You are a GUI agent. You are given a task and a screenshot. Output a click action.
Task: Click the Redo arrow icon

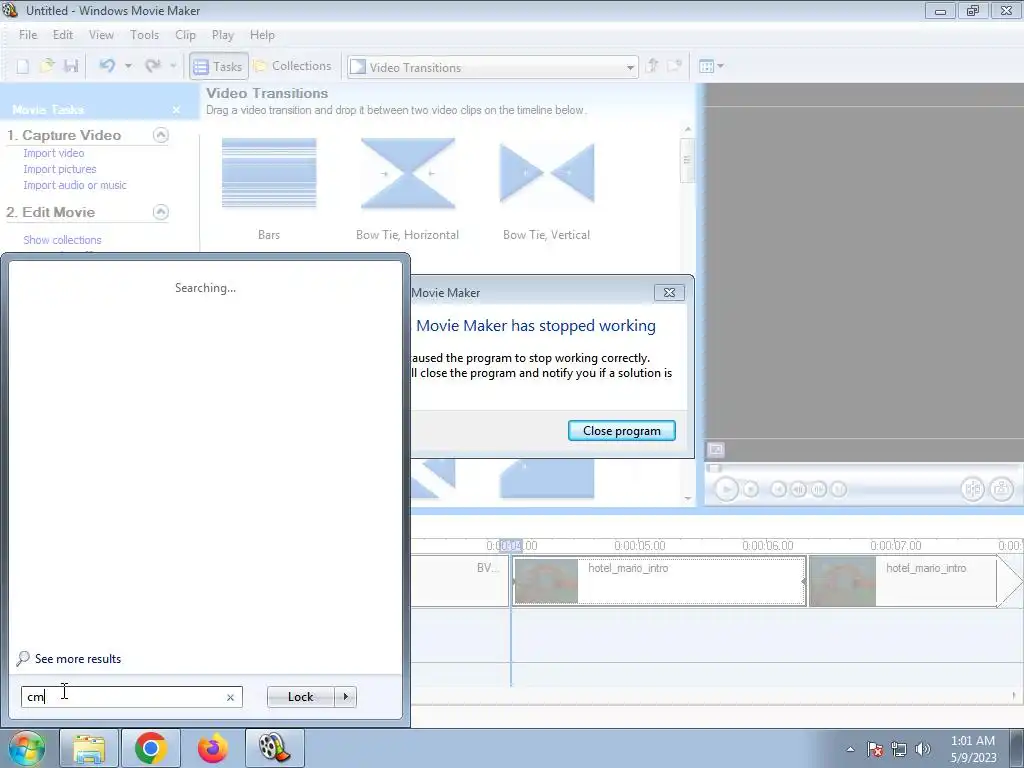click(x=153, y=66)
